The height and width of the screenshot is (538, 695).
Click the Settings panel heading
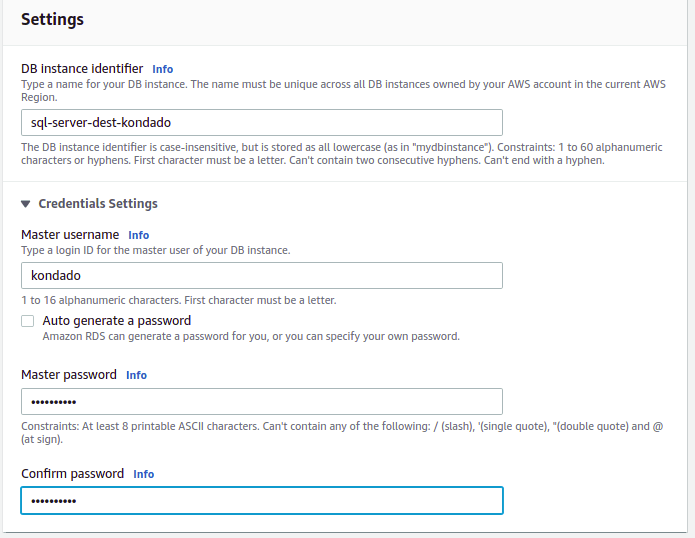pos(52,19)
